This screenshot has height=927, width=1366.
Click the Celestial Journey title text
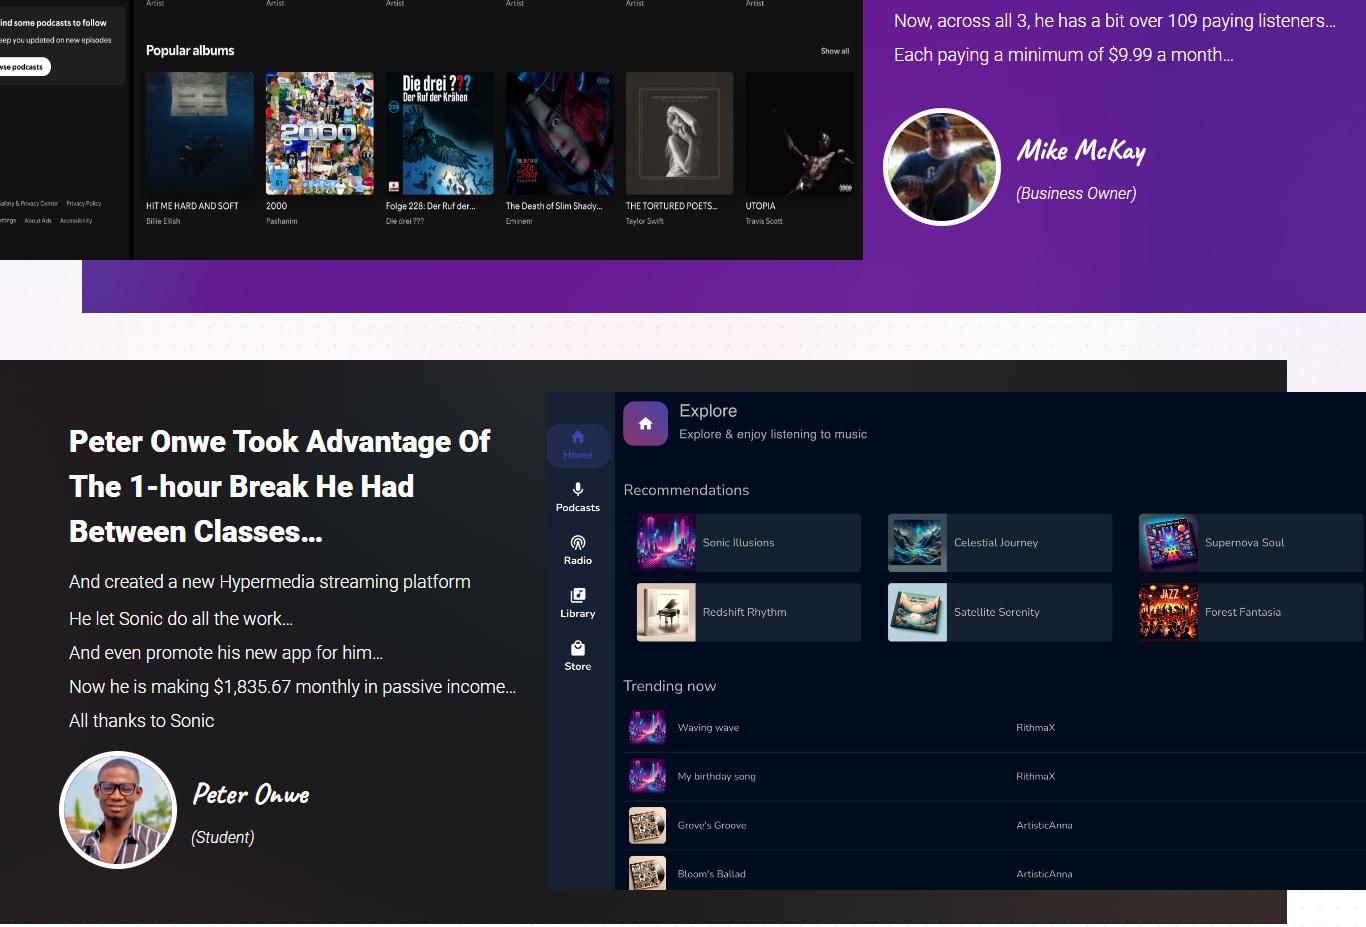[996, 543]
